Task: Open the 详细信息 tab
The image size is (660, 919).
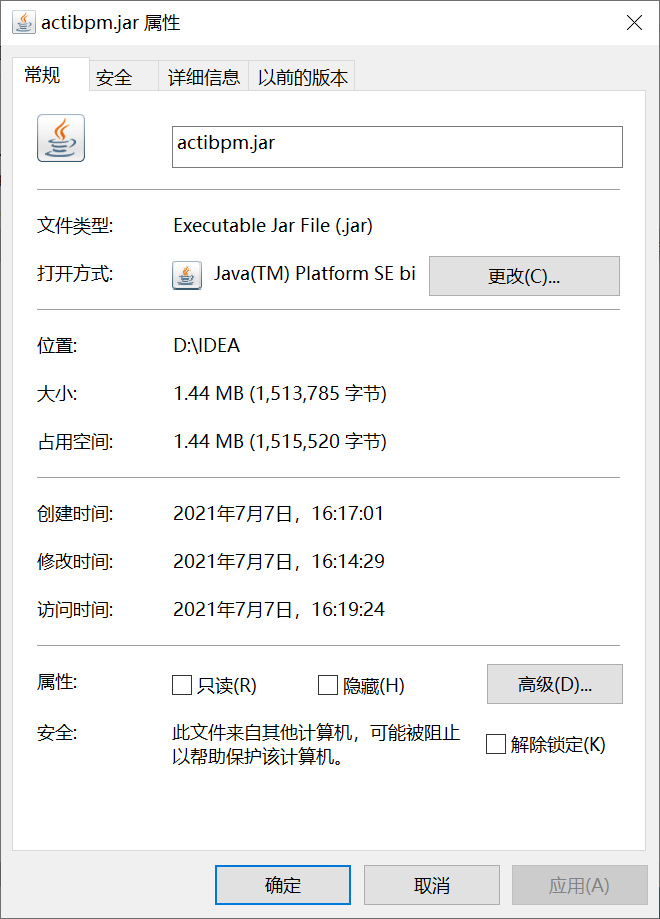Action: point(203,77)
